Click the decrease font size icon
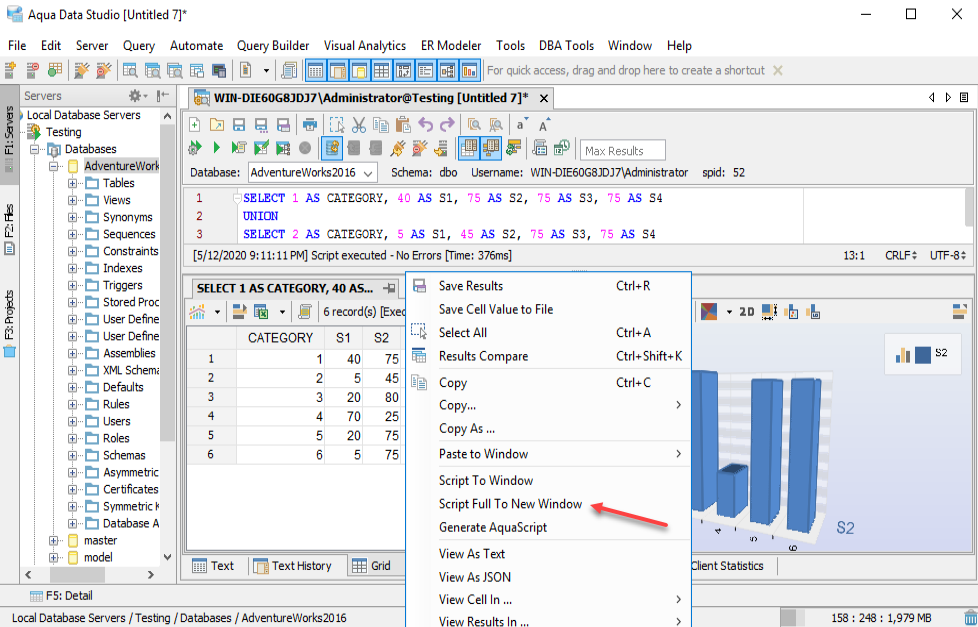The width and height of the screenshot is (978, 627). (x=521, y=125)
